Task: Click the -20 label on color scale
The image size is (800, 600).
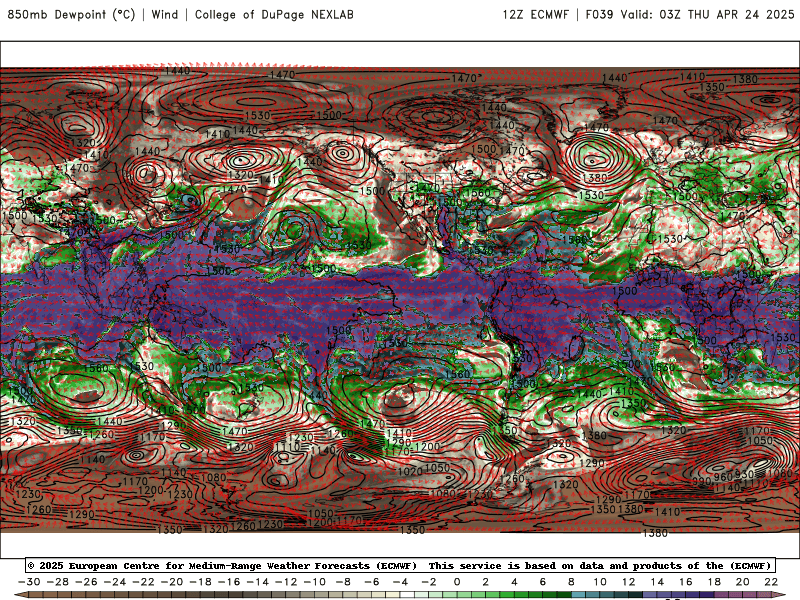Action: tap(172, 582)
